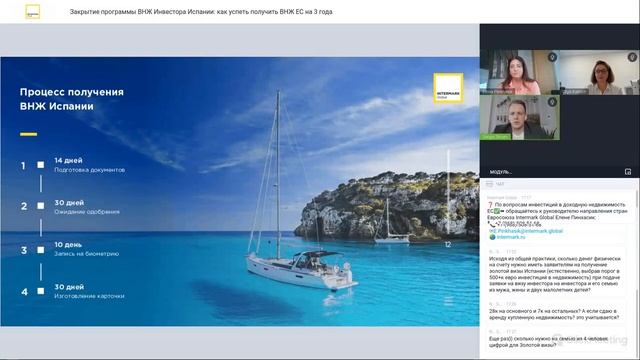The image size is (640, 360).
Task: Click the green checkmark emoji in the chat message
Action: [x=497, y=211]
